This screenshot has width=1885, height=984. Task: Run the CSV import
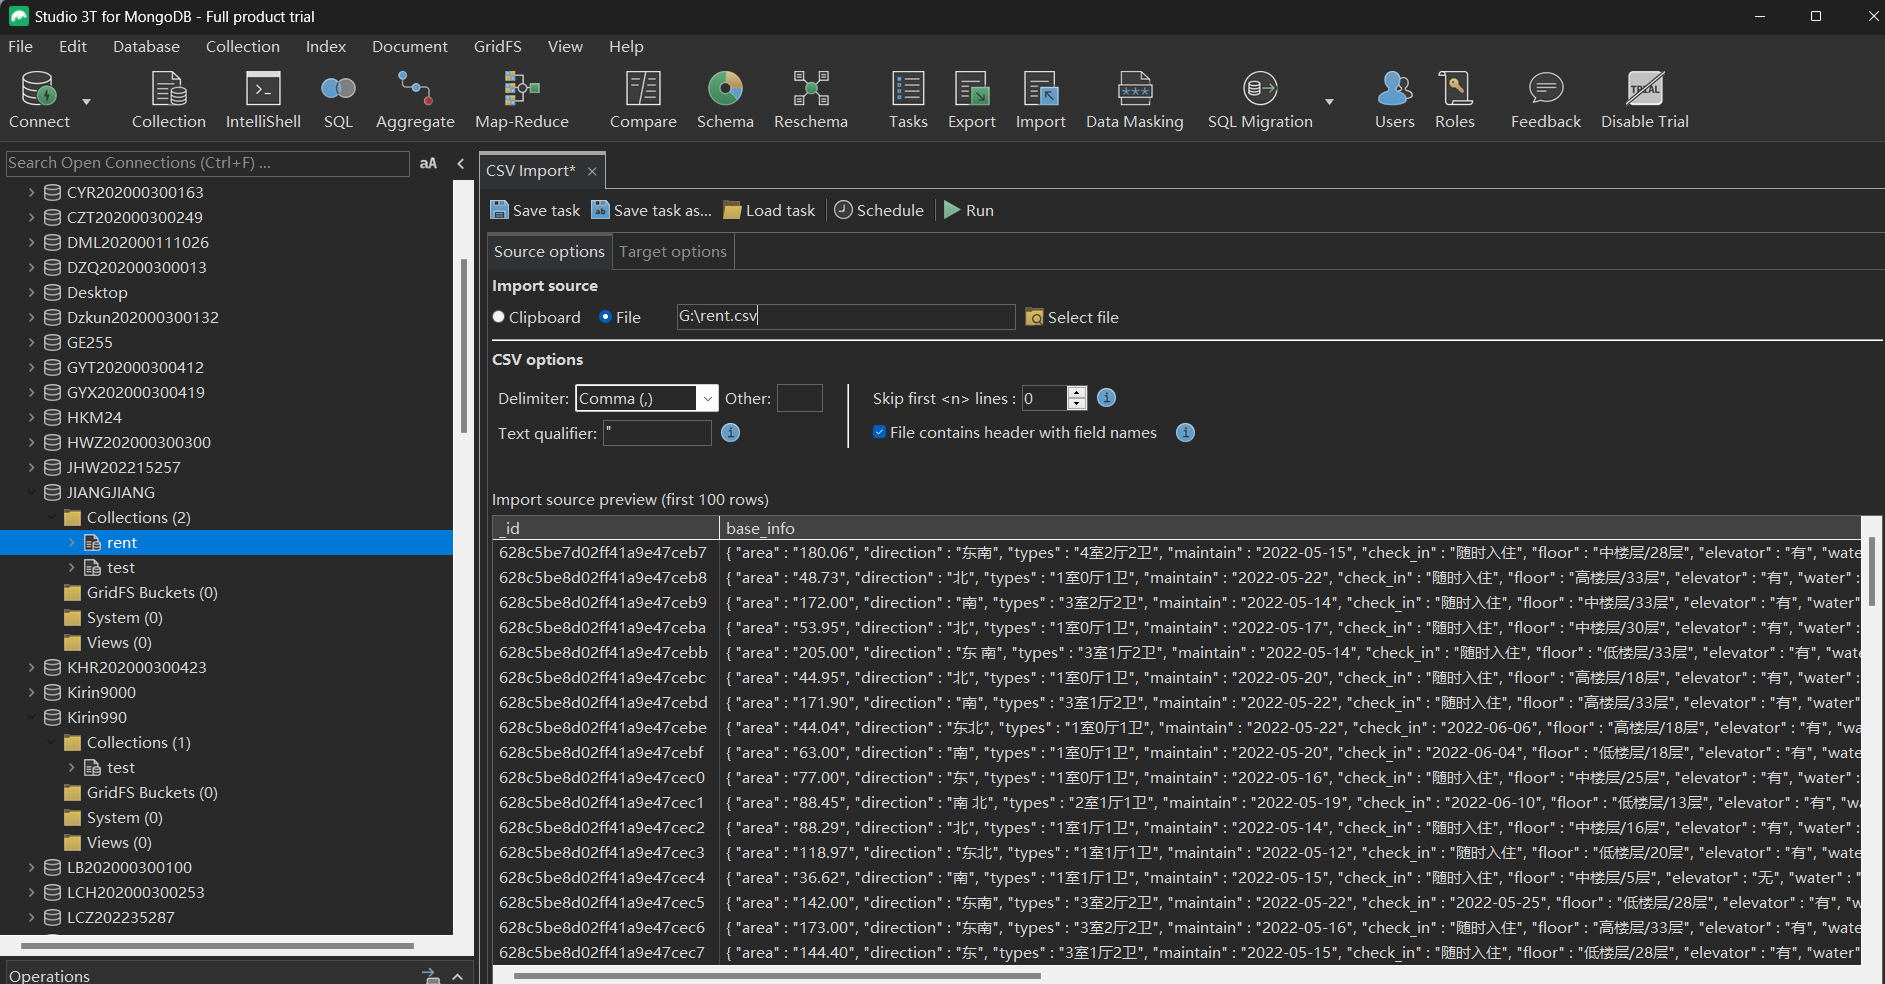click(x=968, y=210)
